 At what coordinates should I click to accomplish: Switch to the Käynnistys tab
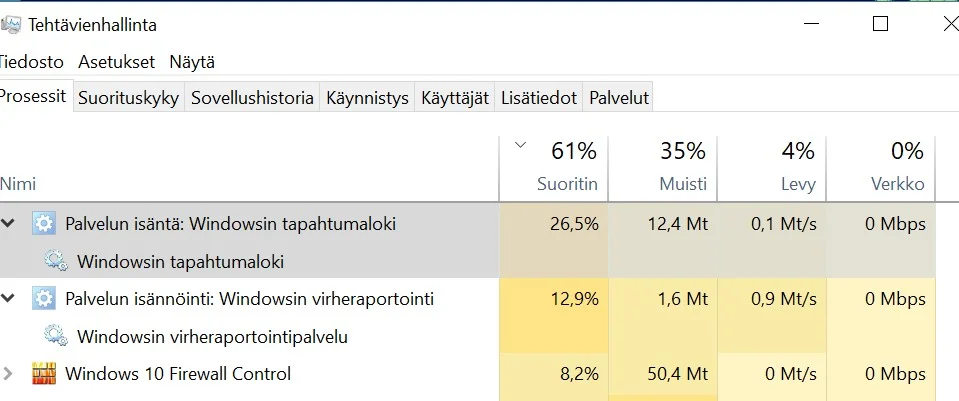pyautogui.click(x=367, y=98)
